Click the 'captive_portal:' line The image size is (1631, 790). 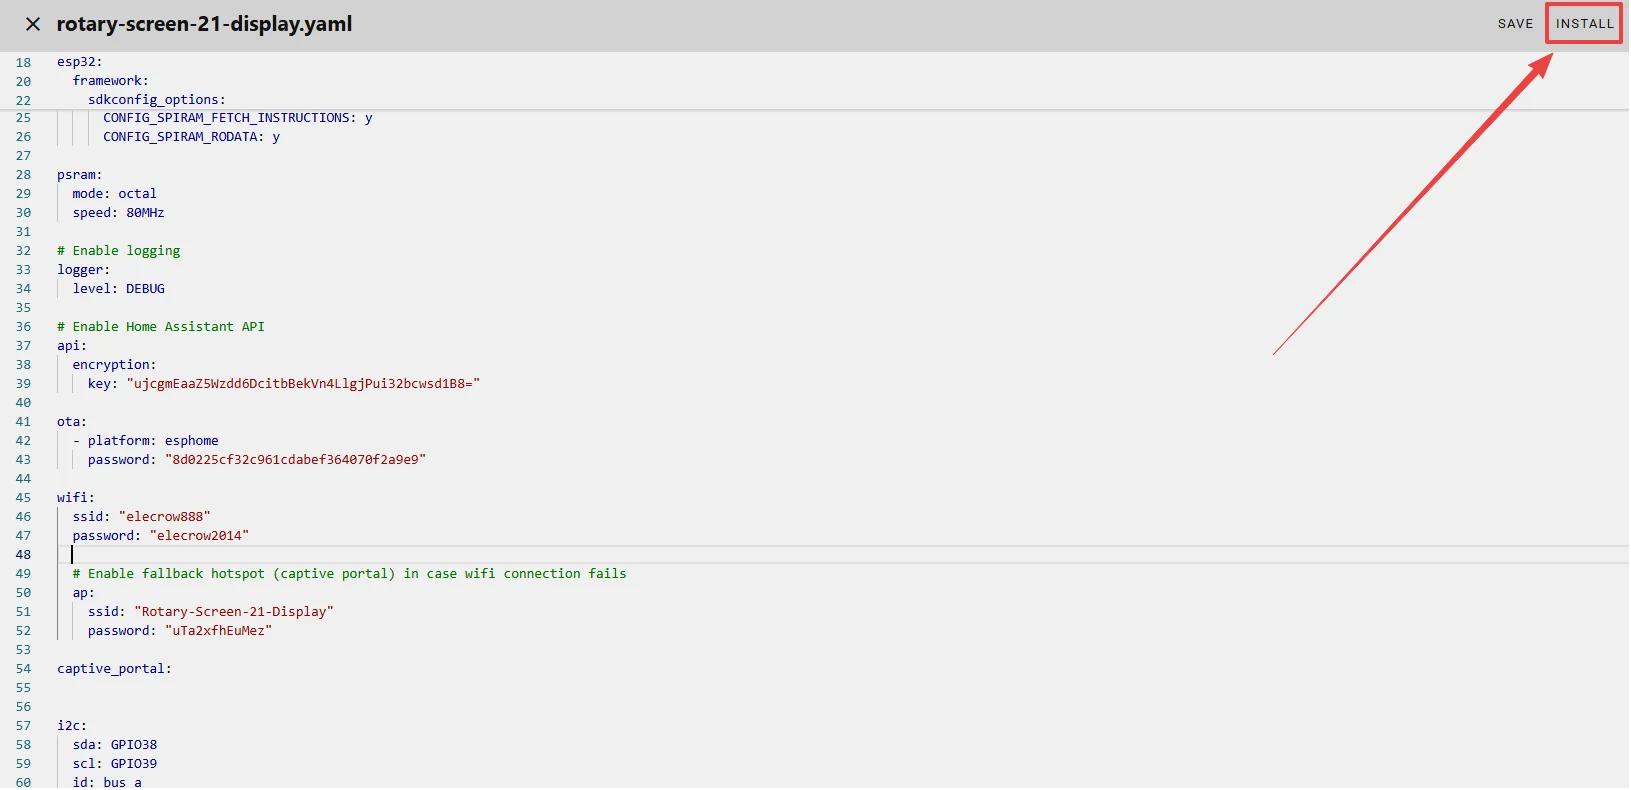tap(114, 669)
